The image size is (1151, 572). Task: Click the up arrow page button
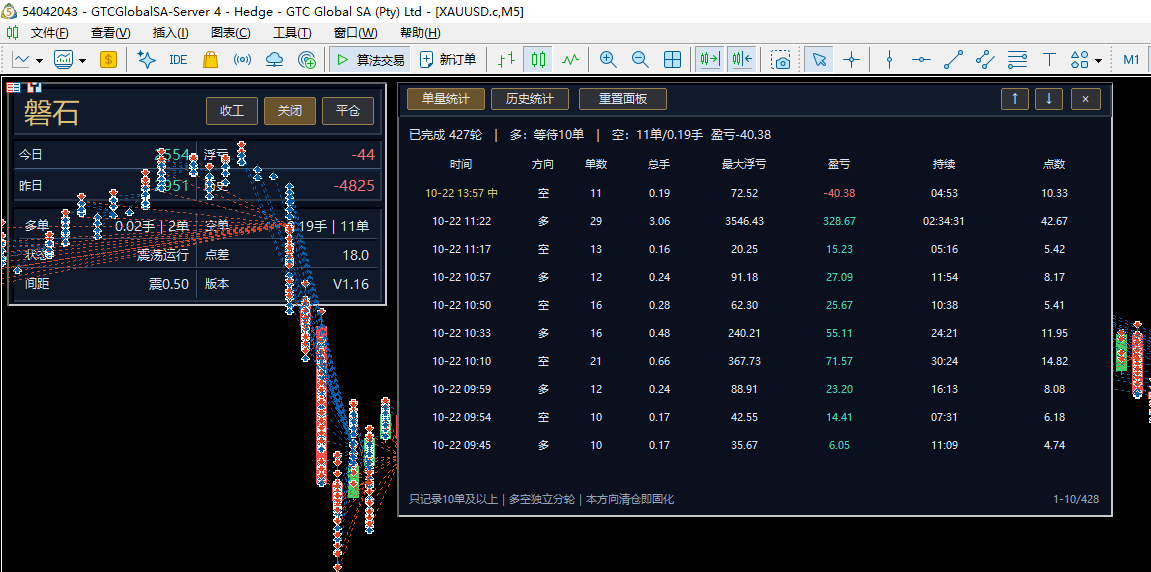pyautogui.click(x=1015, y=98)
